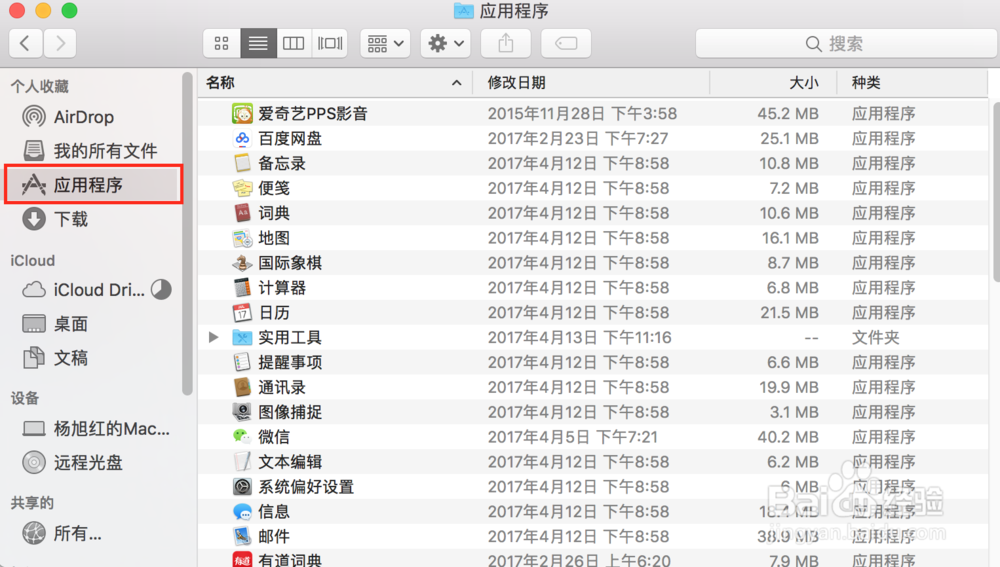Viewport: 1000px width, 567px height.
Task: Click the 微信 file name text
Action: point(274,437)
